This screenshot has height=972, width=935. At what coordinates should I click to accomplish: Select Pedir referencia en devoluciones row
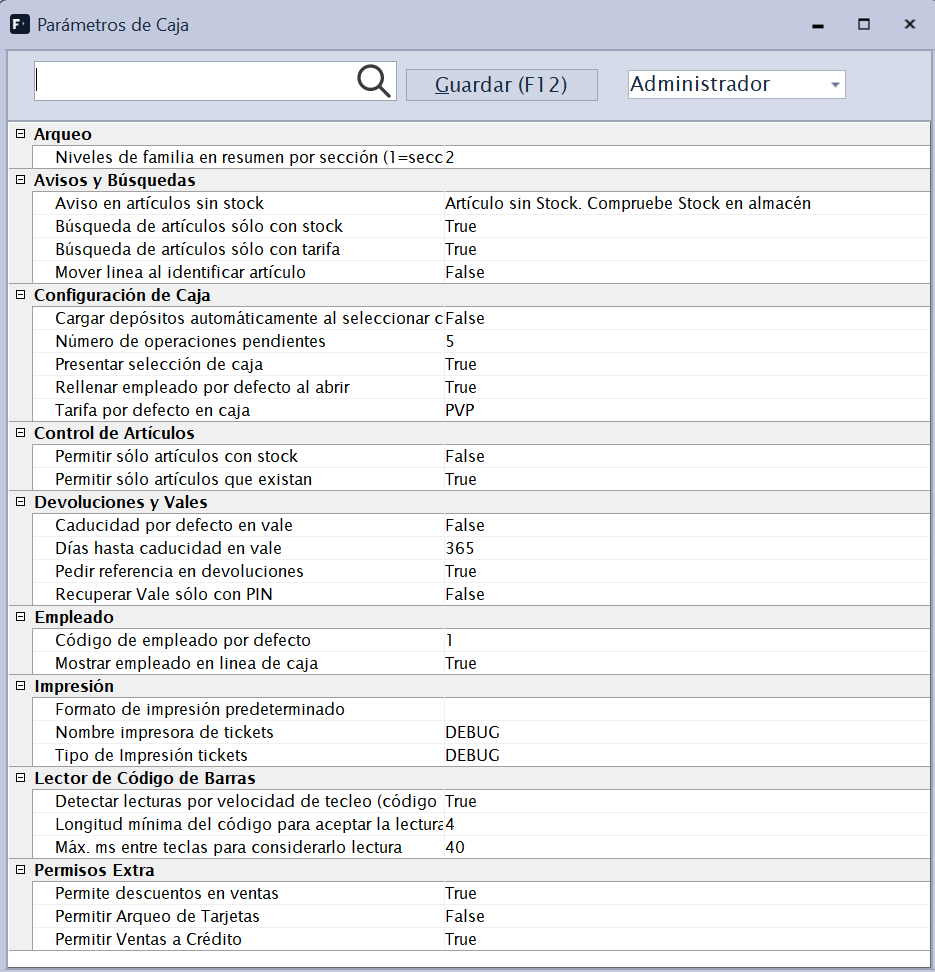coord(481,571)
